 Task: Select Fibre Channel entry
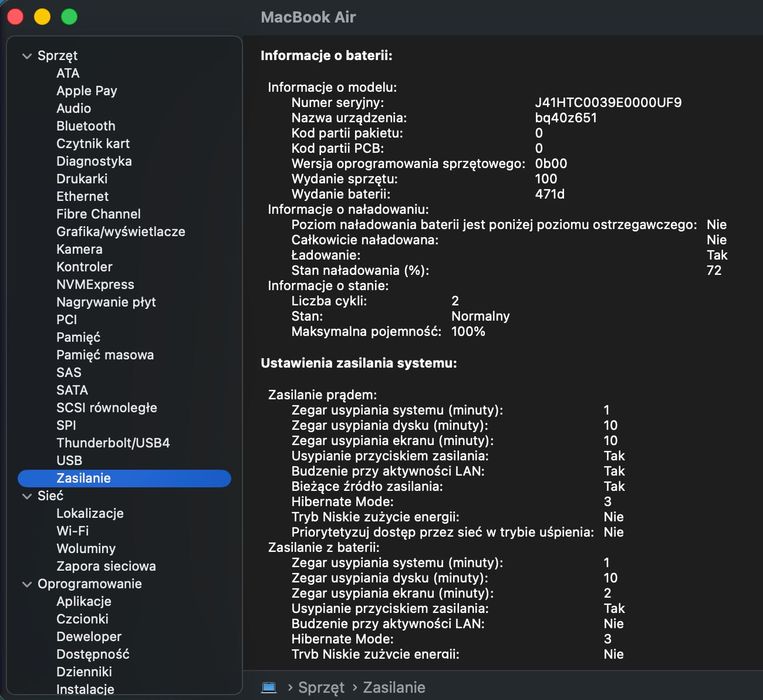click(98, 214)
